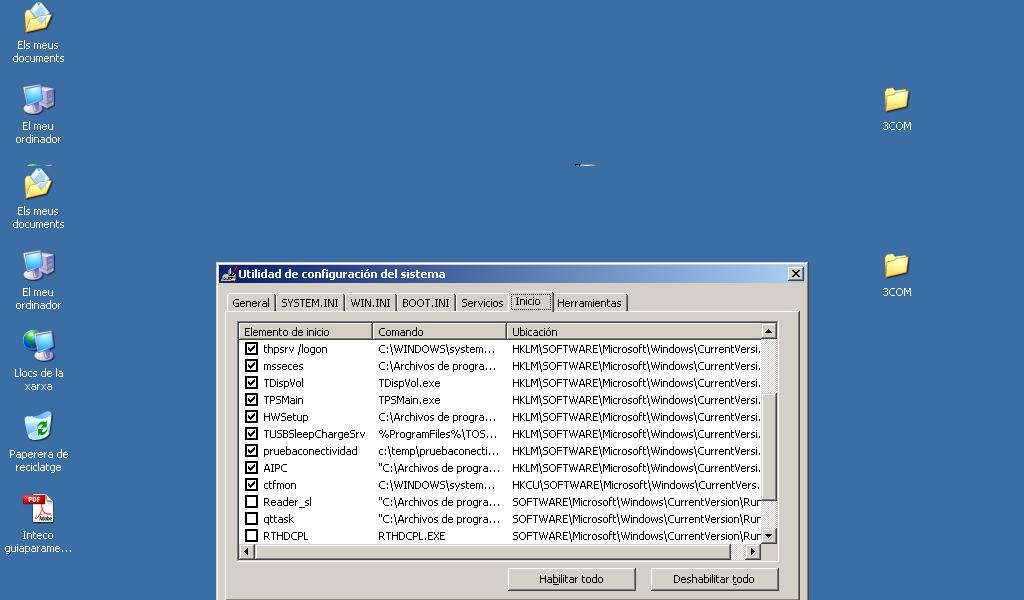Select the Paperera de reciclatge icon
The width and height of the screenshot is (1024, 600).
[x=38, y=428]
